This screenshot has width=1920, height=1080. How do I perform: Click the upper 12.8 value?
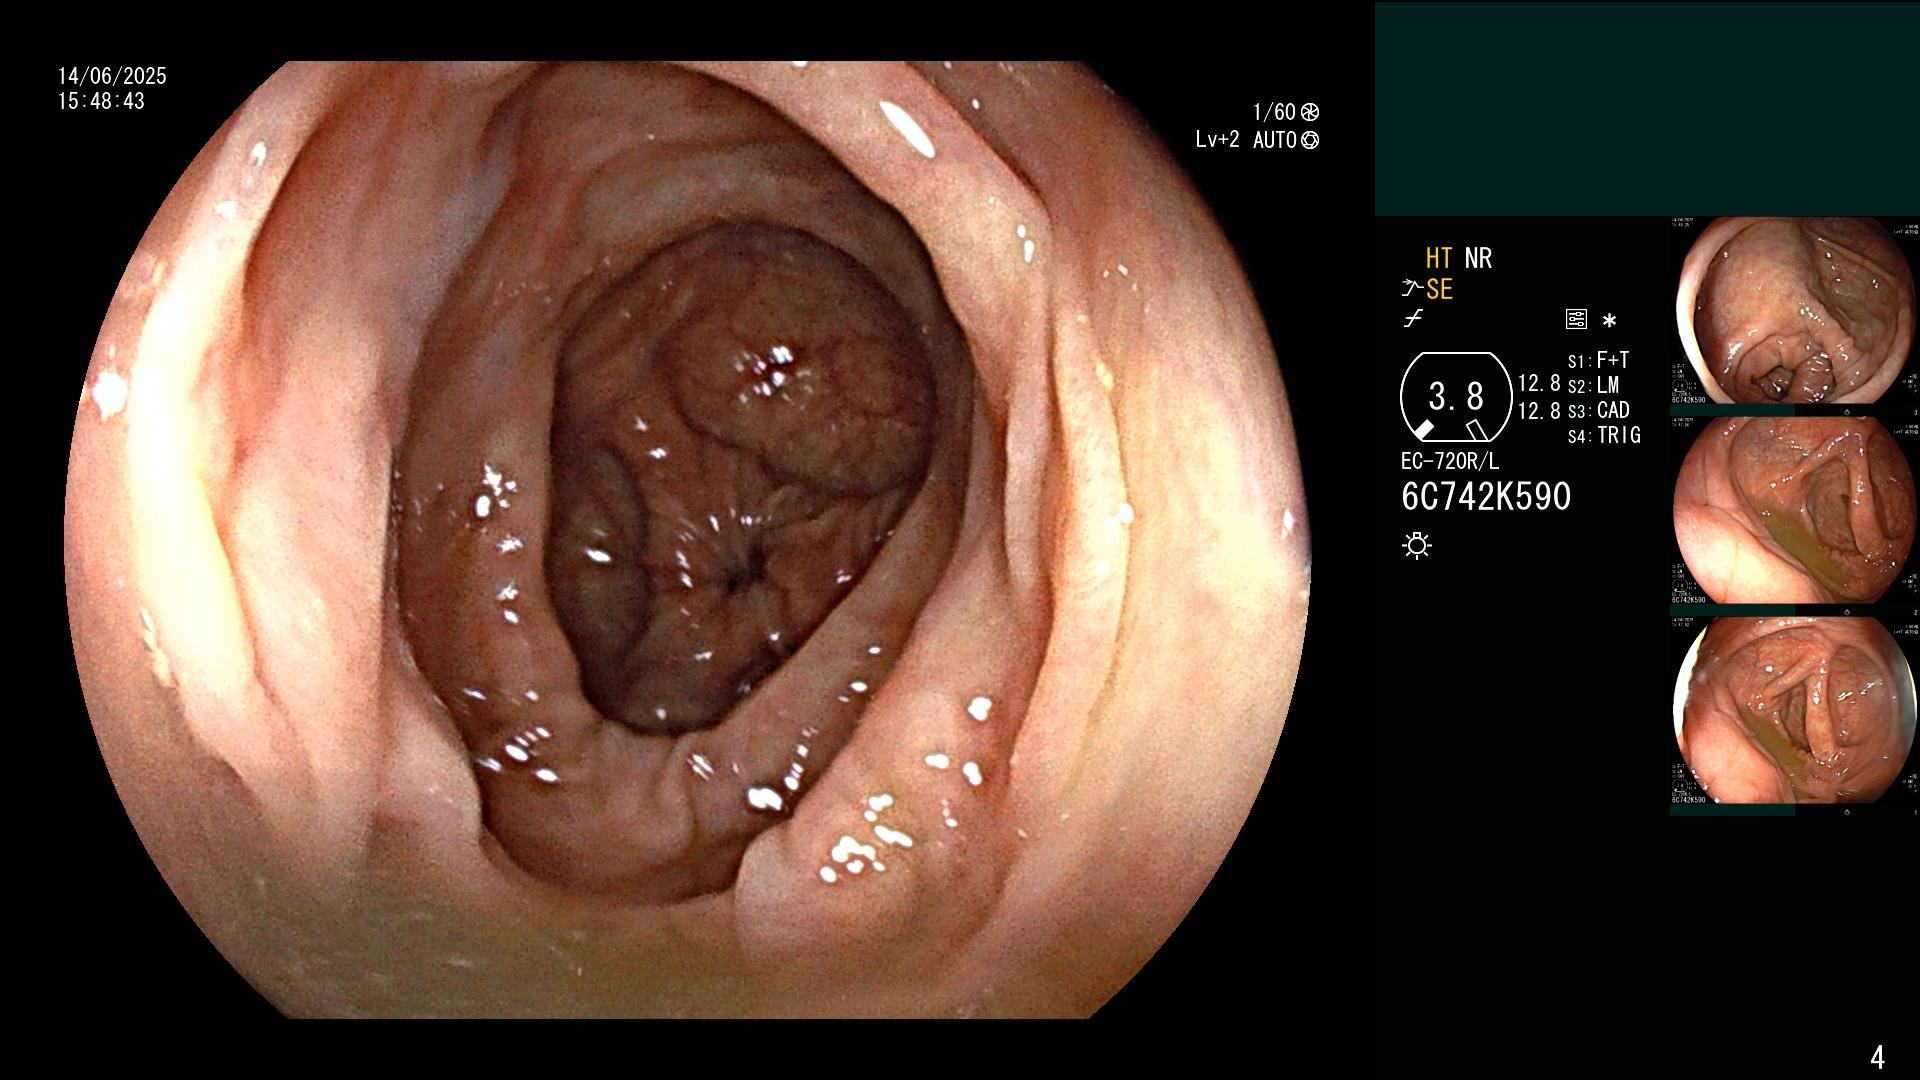click(x=1539, y=384)
